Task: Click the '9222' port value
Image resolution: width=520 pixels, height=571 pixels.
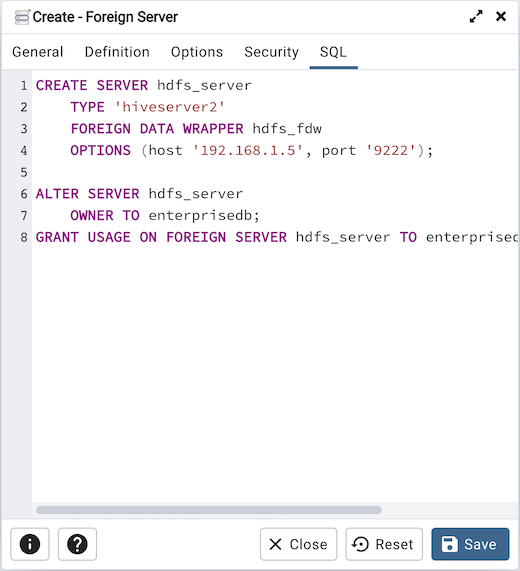Action: click(x=390, y=150)
